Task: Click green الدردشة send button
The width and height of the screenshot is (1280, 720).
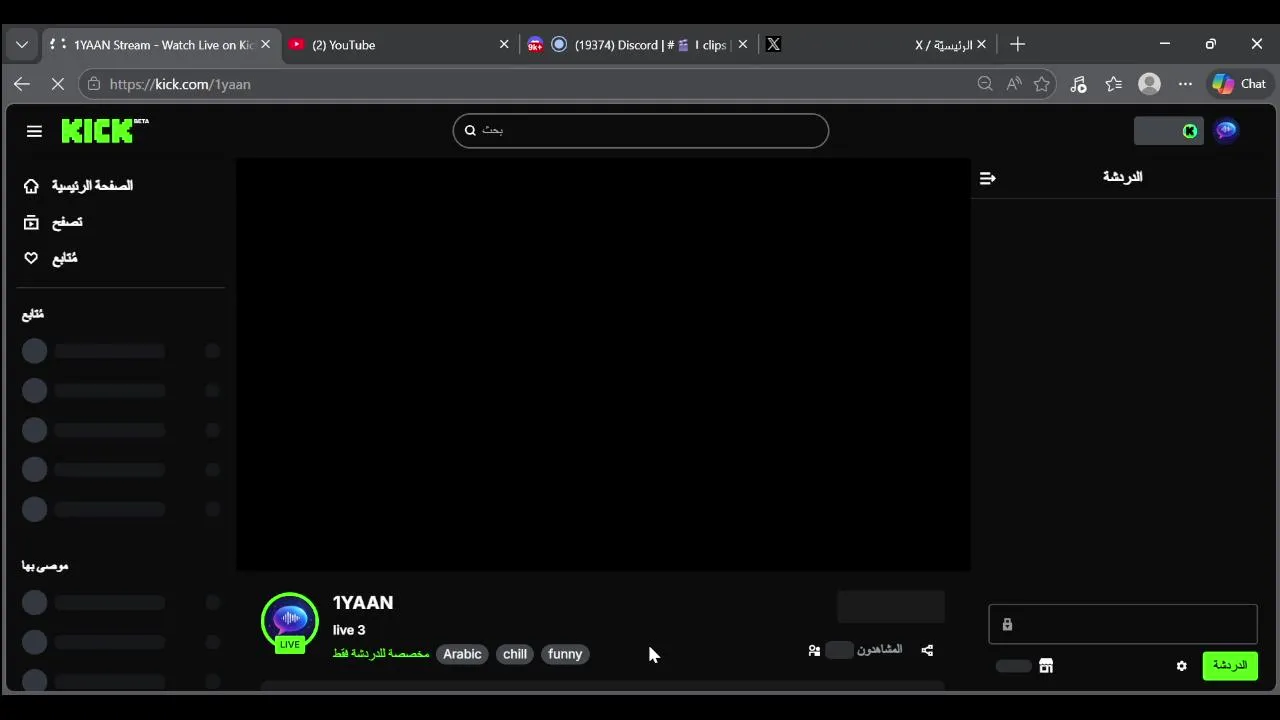Action: coord(1230,666)
